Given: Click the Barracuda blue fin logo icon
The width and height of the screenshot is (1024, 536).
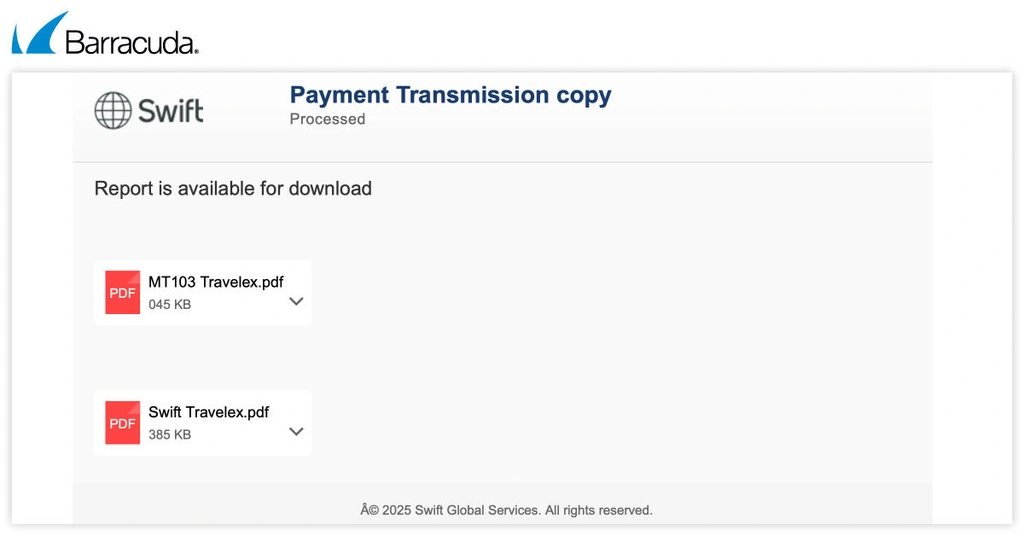Looking at the screenshot, I should coord(37,34).
